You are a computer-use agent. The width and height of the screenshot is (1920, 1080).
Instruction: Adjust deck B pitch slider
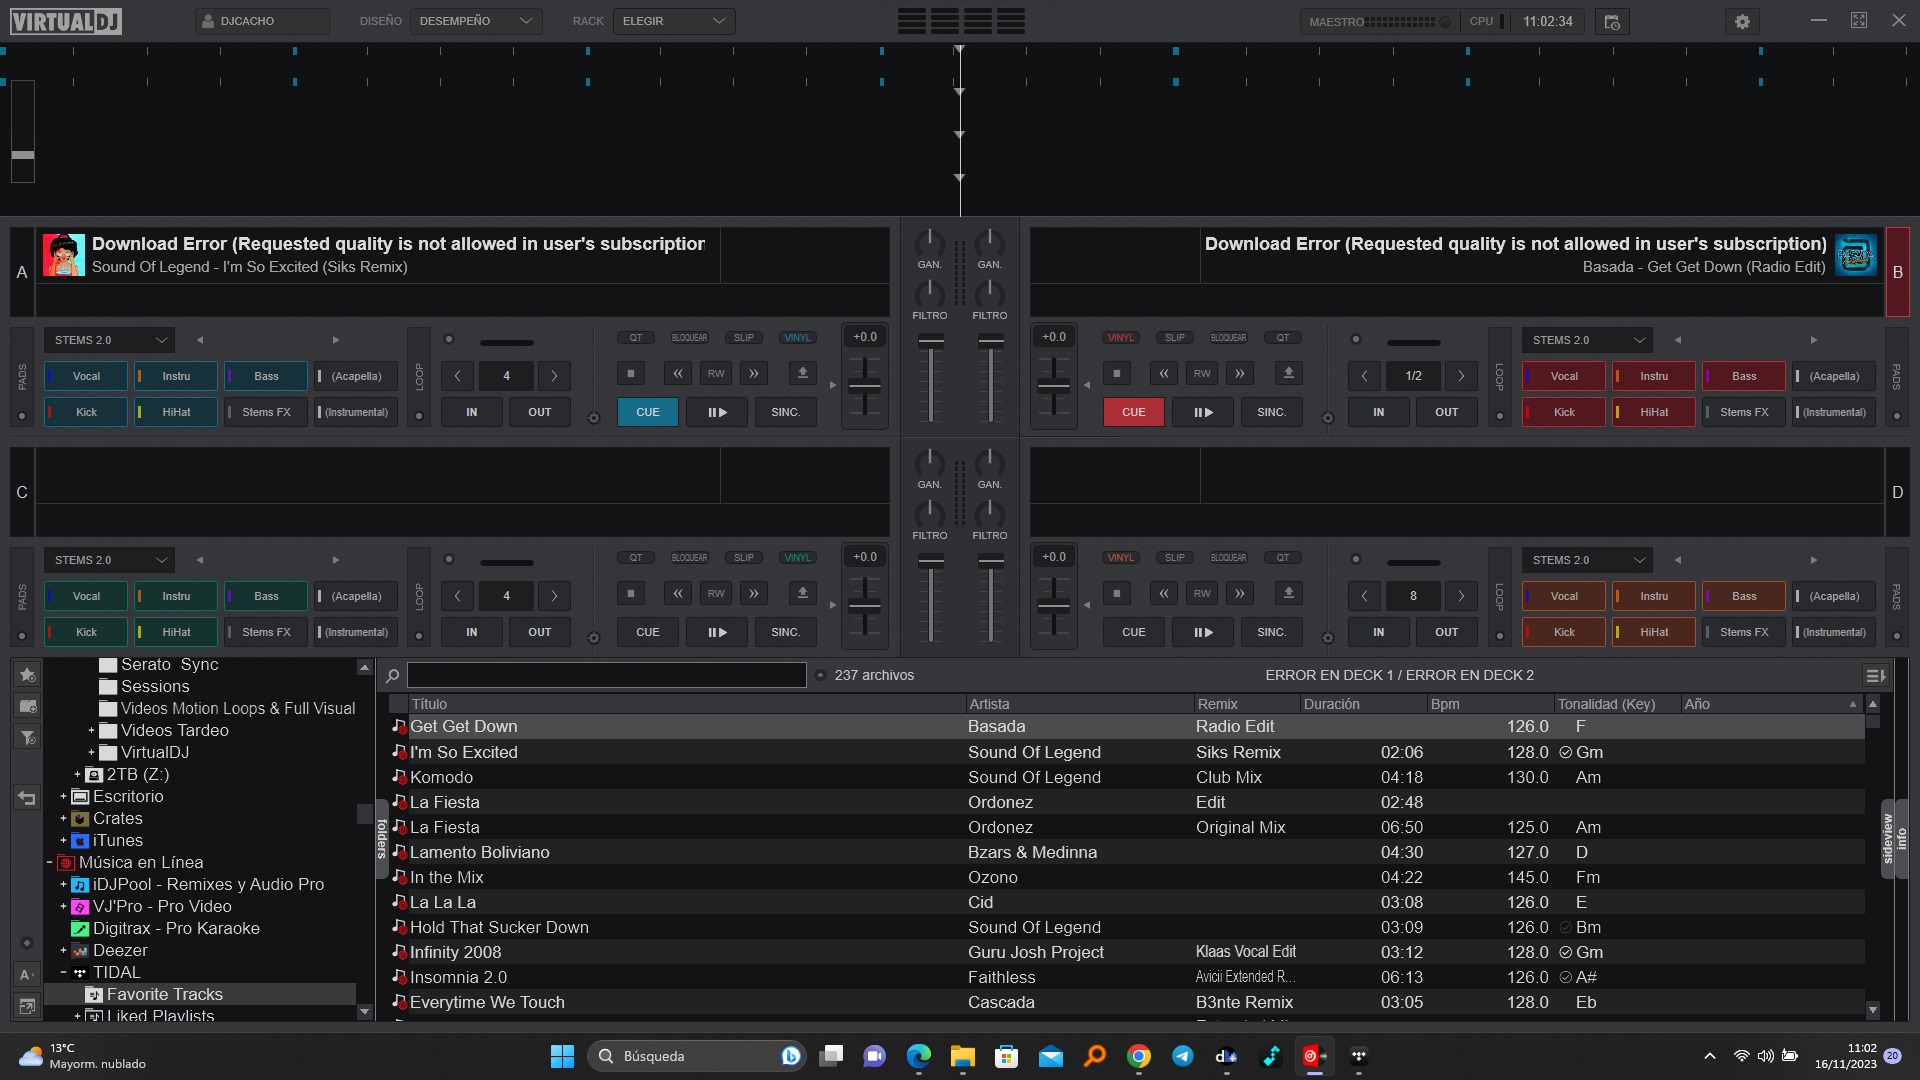1054,387
